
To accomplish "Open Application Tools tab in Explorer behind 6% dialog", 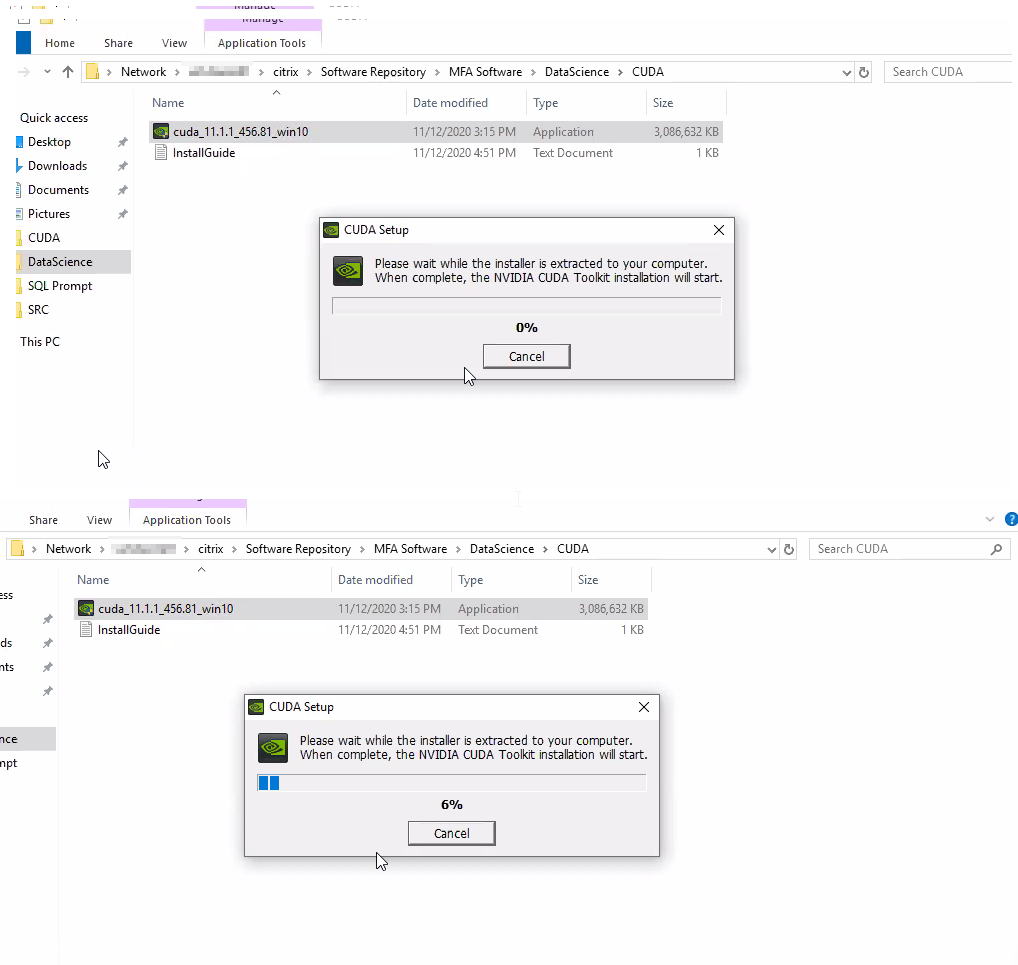I will (187, 520).
